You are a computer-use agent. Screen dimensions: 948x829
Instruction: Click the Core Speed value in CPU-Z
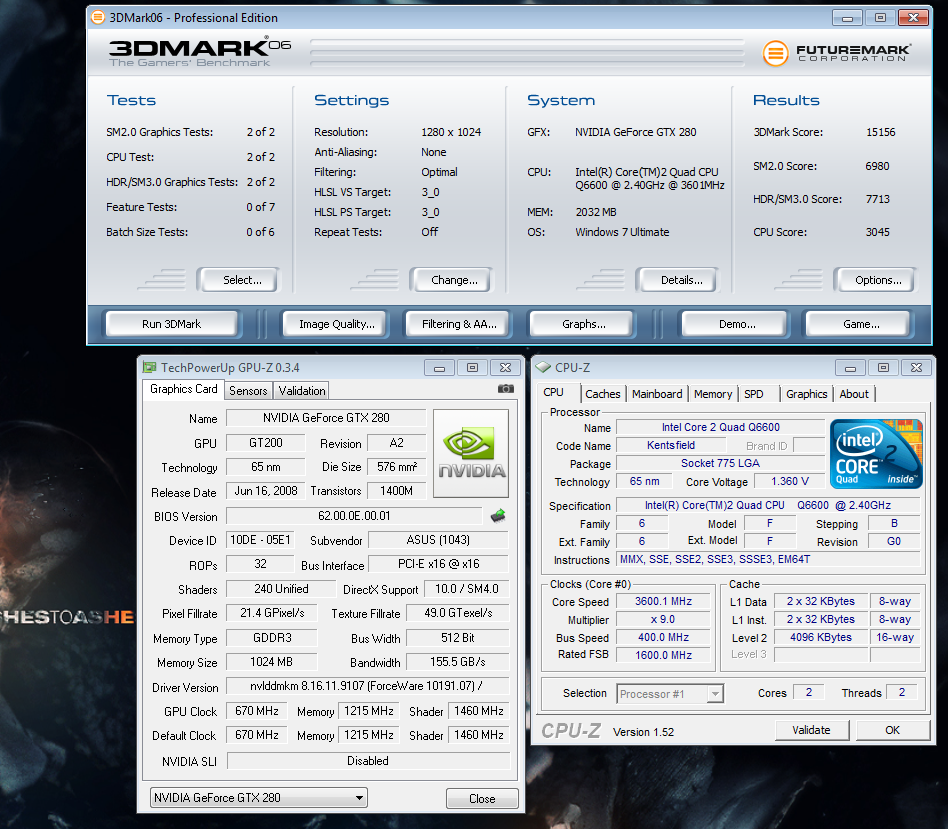[x=663, y=601]
